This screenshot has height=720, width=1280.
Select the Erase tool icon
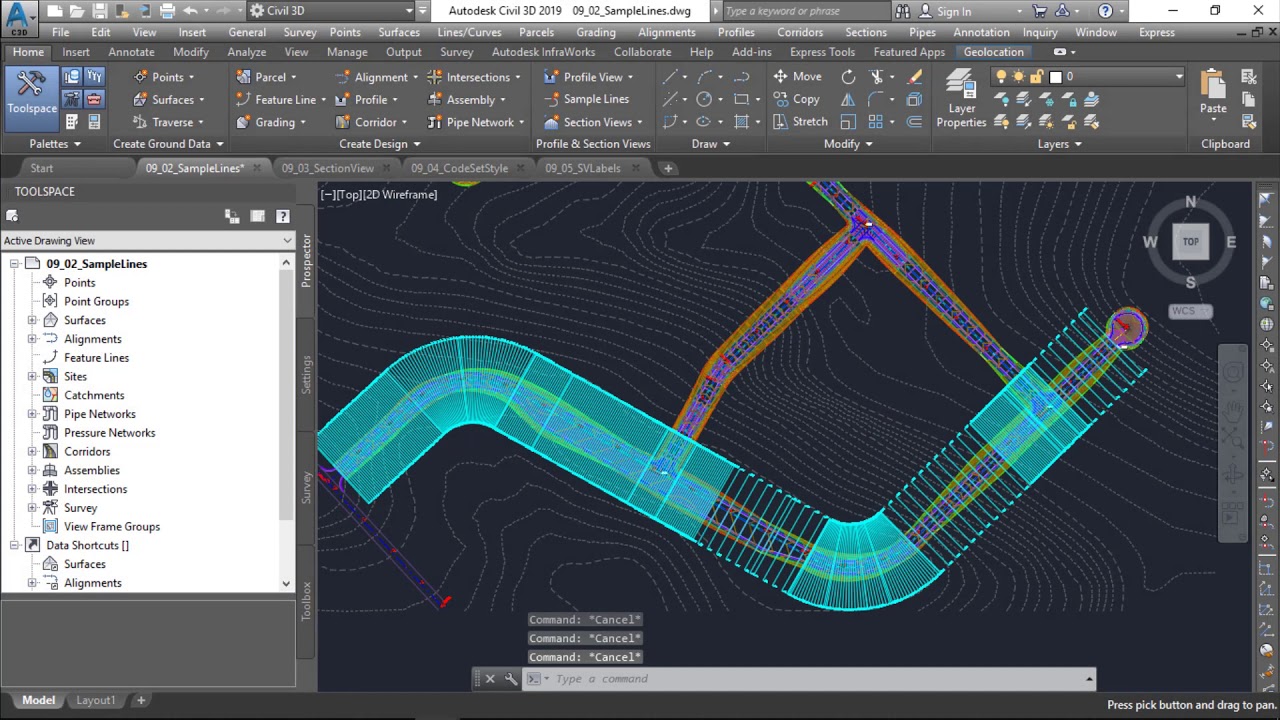pyautogui.click(x=913, y=77)
